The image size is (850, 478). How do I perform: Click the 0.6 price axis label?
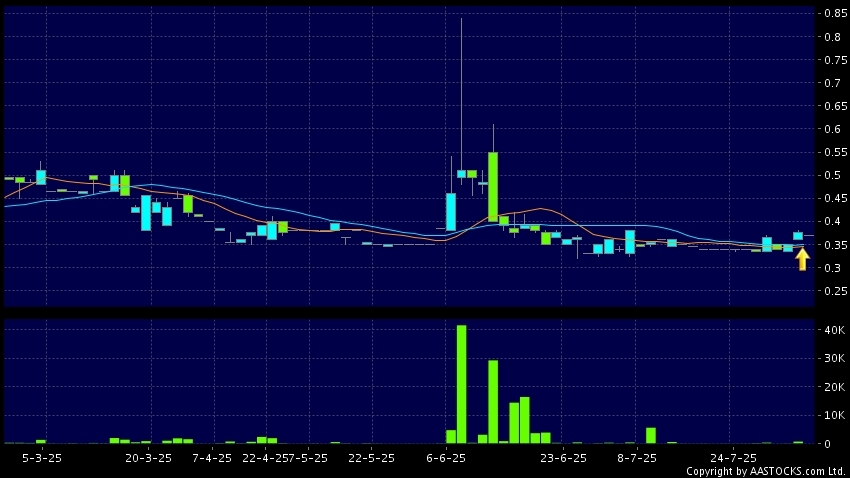click(x=833, y=129)
